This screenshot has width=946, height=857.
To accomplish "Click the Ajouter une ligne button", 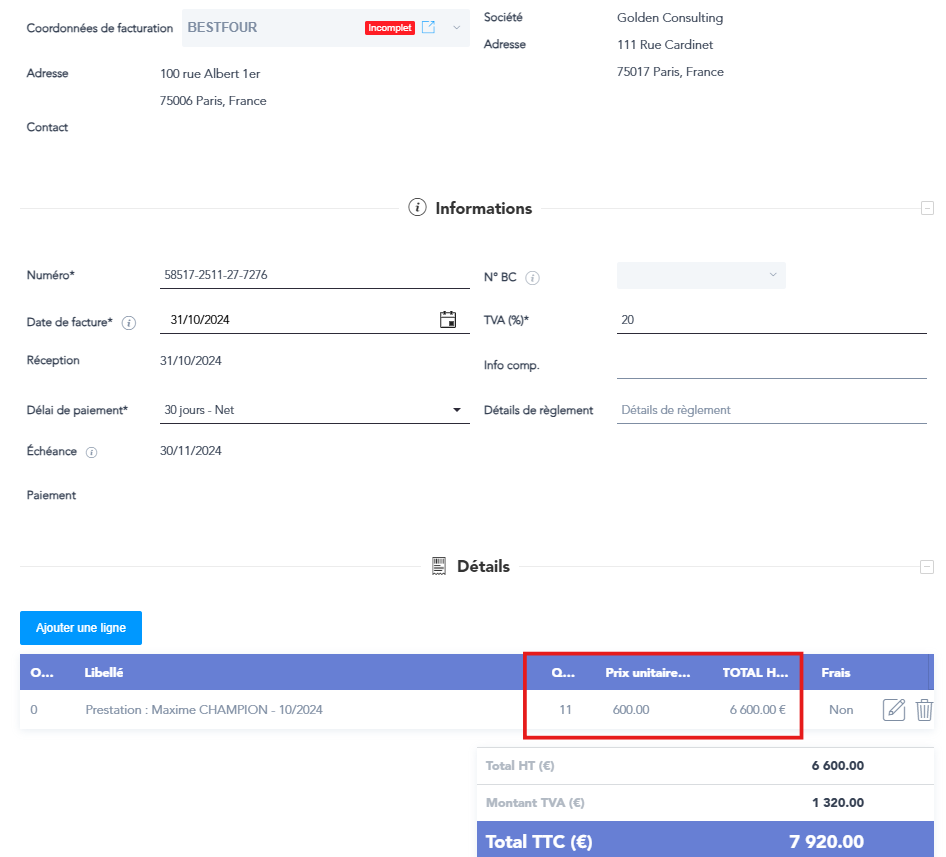I will click(x=81, y=628).
